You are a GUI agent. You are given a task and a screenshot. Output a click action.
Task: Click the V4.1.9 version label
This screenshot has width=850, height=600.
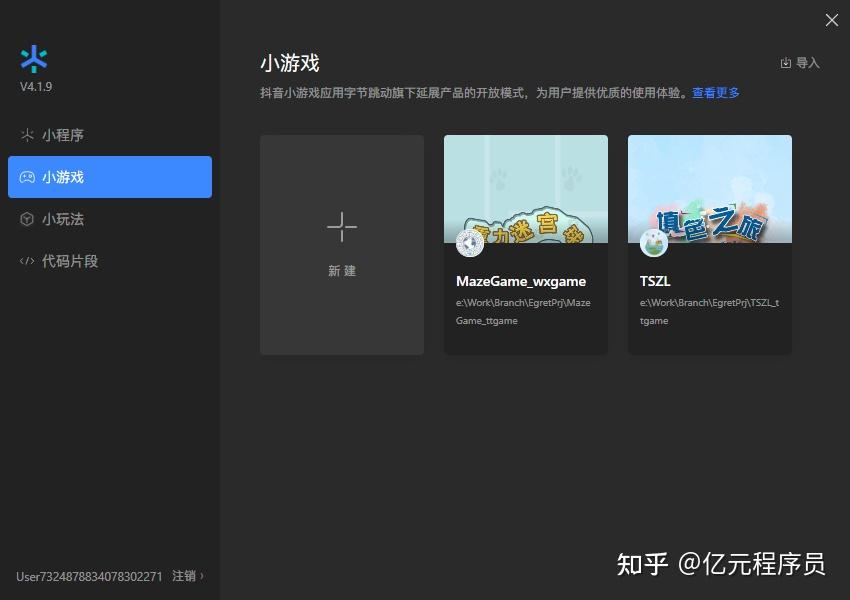36,87
